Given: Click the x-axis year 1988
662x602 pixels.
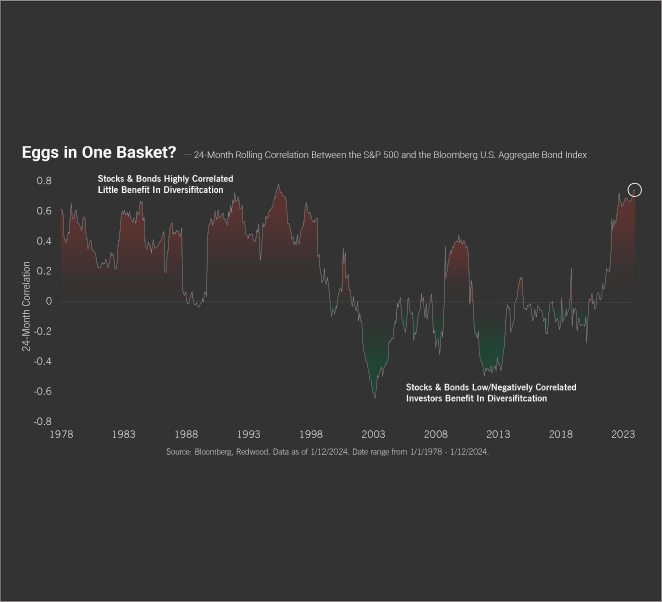Looking at the screenshot, I should point(186,434).
